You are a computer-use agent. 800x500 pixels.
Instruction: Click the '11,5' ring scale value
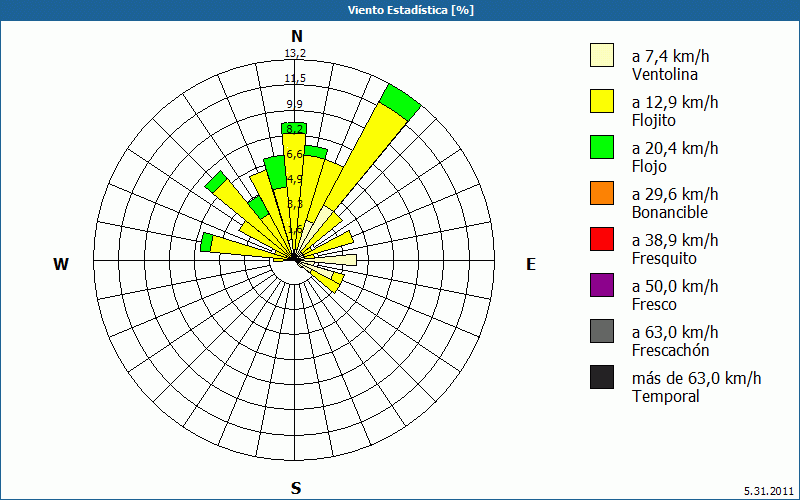[295, 79]
